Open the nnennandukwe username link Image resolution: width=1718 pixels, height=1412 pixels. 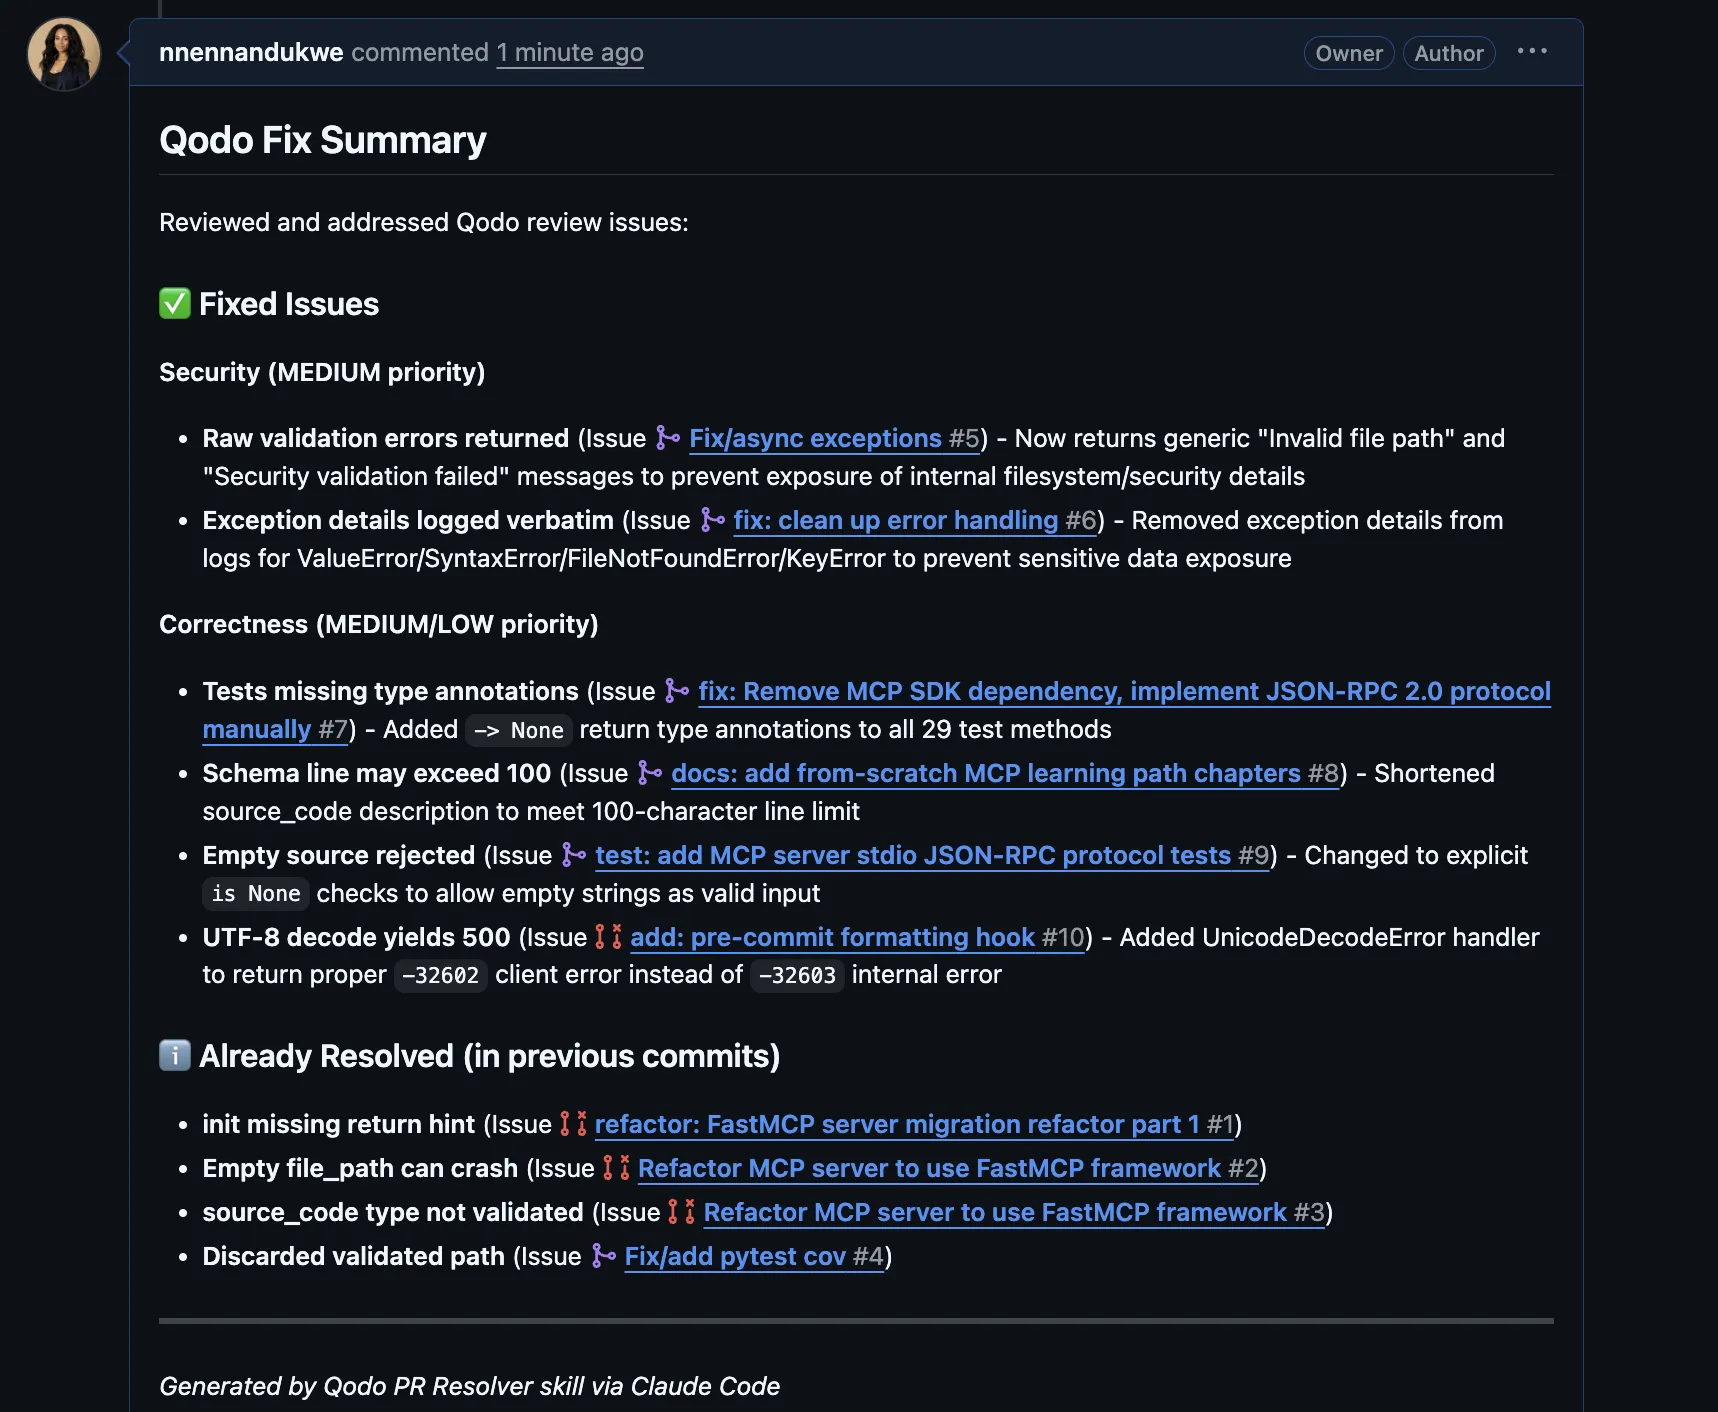tap(251, 52)
